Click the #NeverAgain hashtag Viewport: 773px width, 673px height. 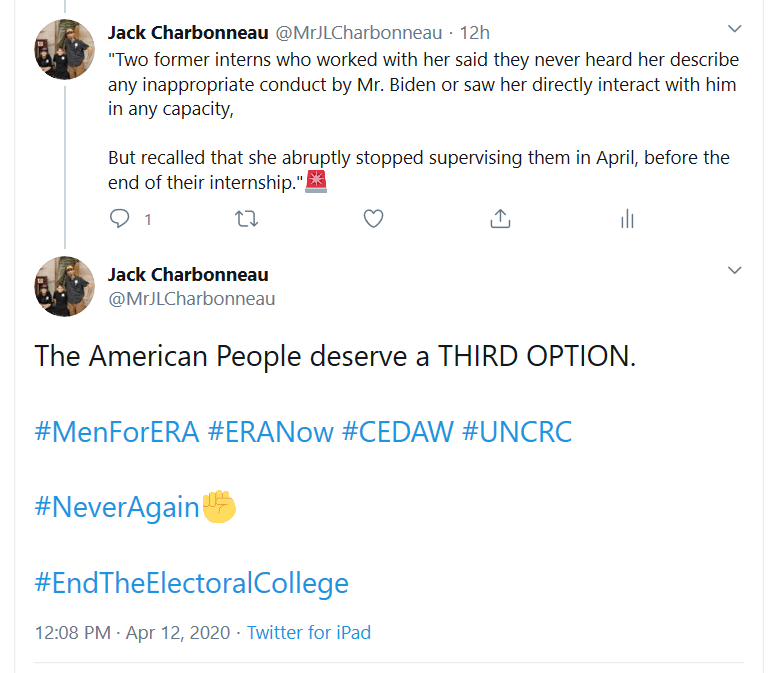(x=117, y=507)
